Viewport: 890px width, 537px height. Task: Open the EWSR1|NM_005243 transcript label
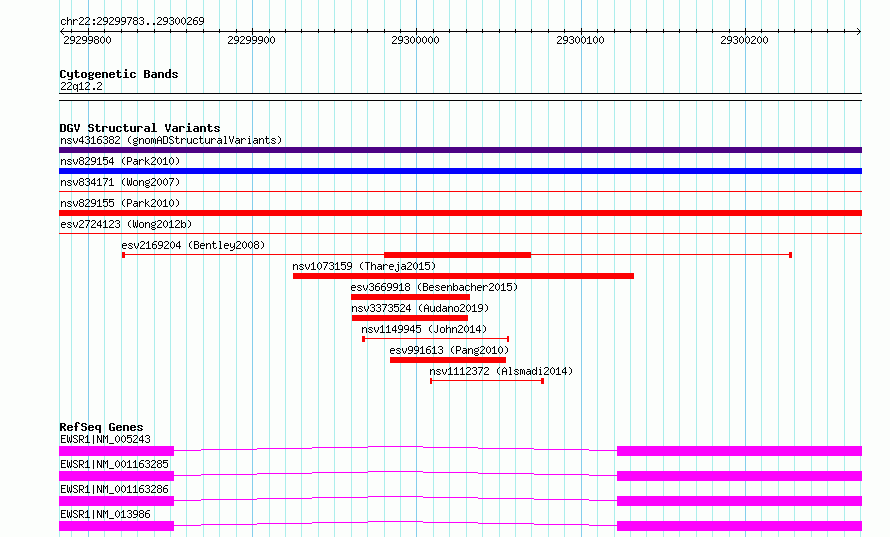[x=106, y=439]
